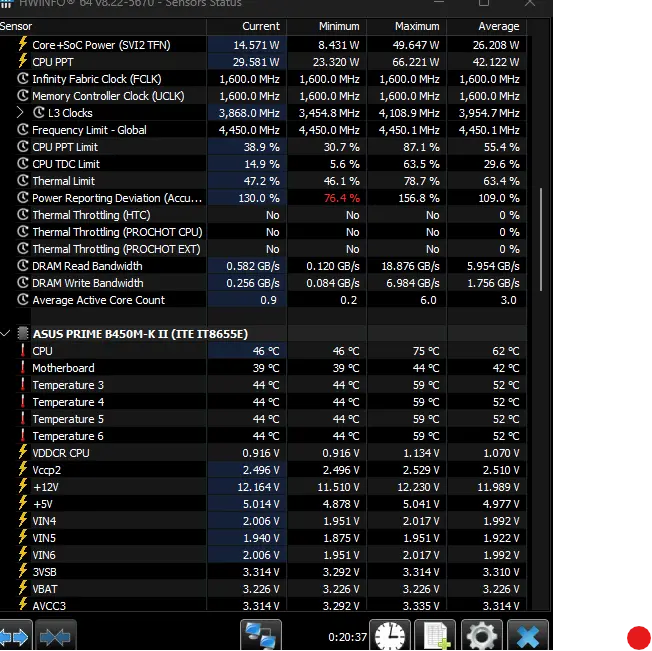Click lightning icon beside VDDCR CPU
This screenshot has width=652, height=651.
click(x=23, y=452)
